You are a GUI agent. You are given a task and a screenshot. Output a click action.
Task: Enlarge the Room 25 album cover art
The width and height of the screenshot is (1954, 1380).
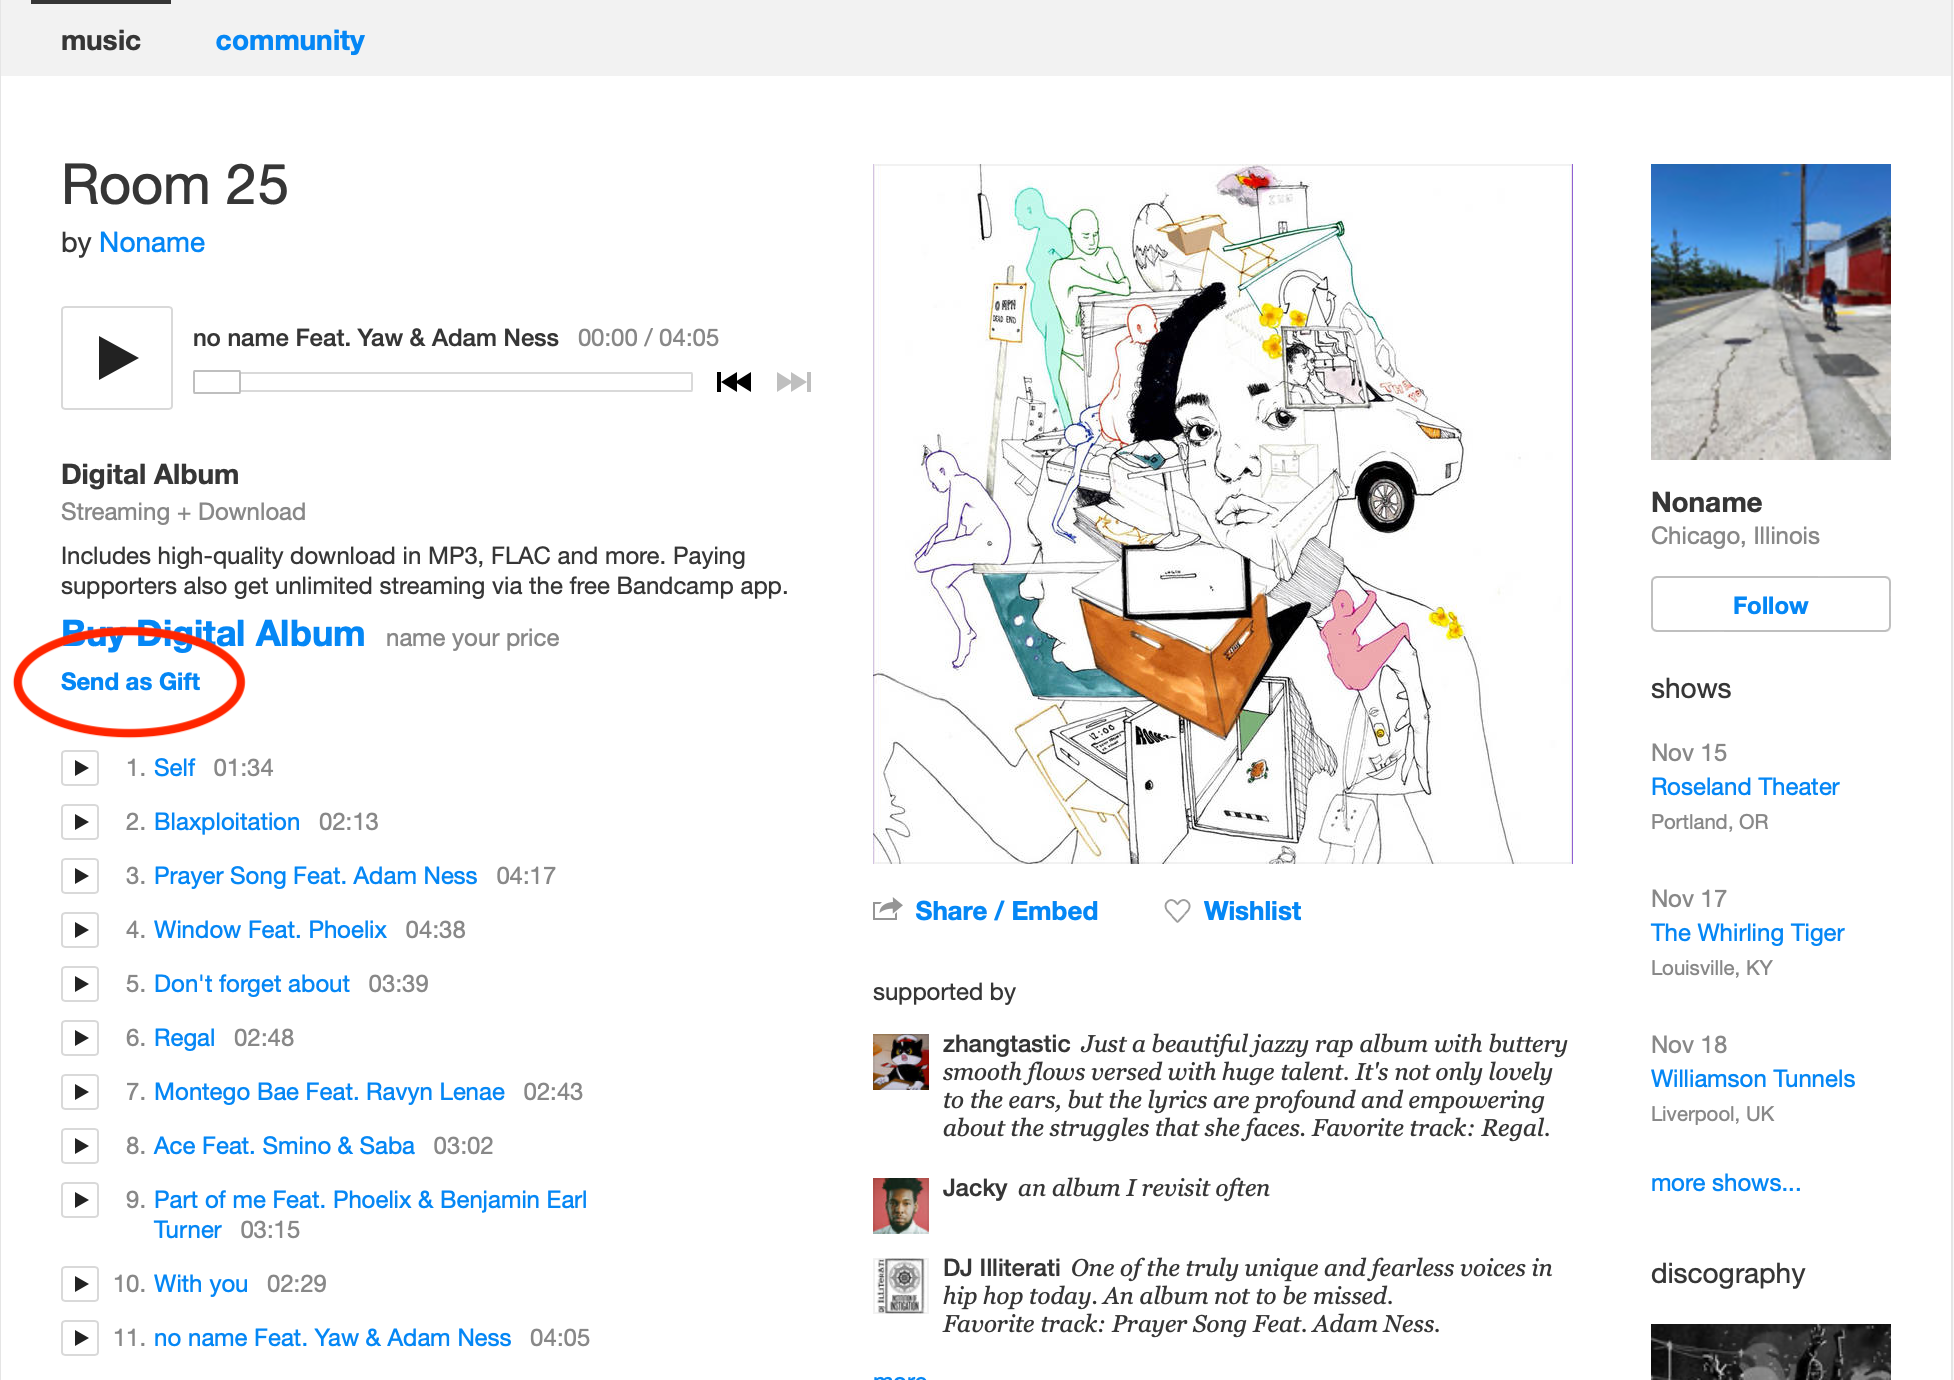pos(1222,514)
